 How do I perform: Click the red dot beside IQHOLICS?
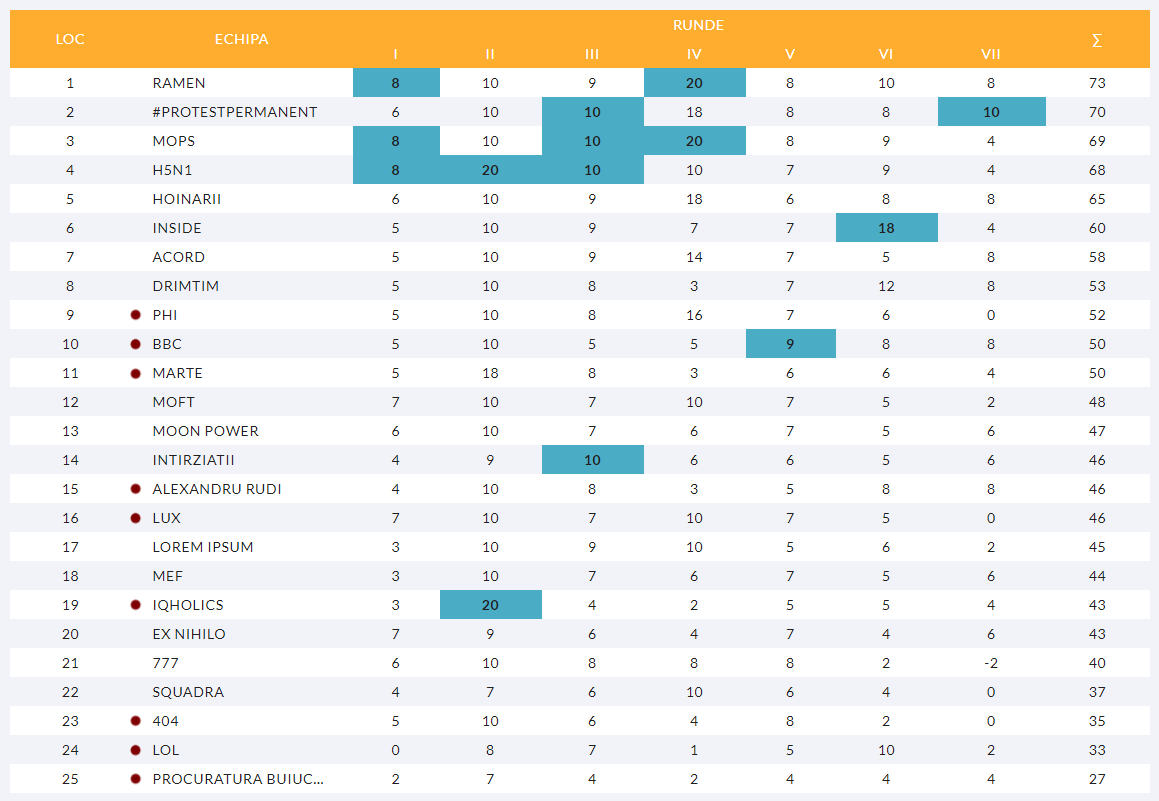135,605
